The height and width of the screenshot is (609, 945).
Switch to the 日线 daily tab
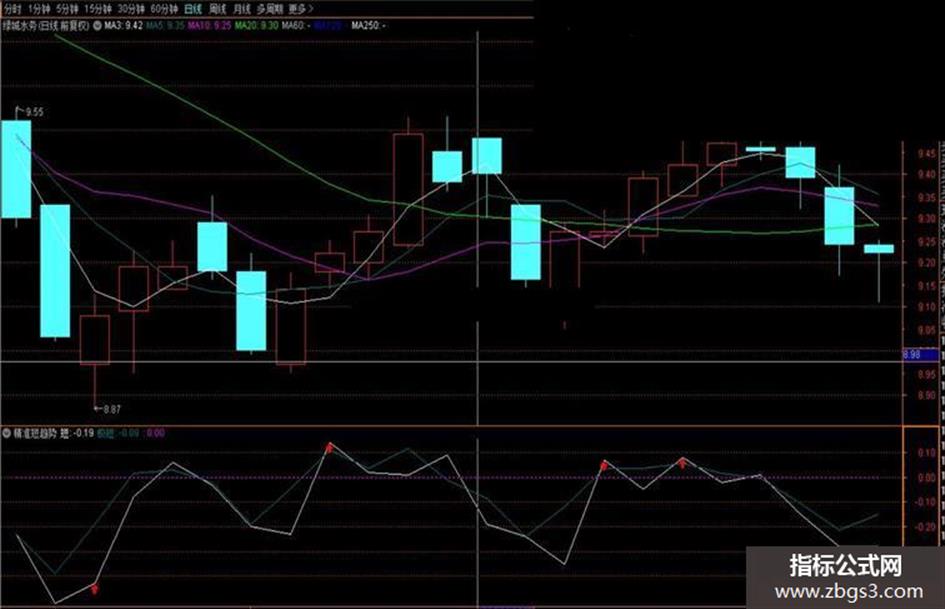(193, 9)
